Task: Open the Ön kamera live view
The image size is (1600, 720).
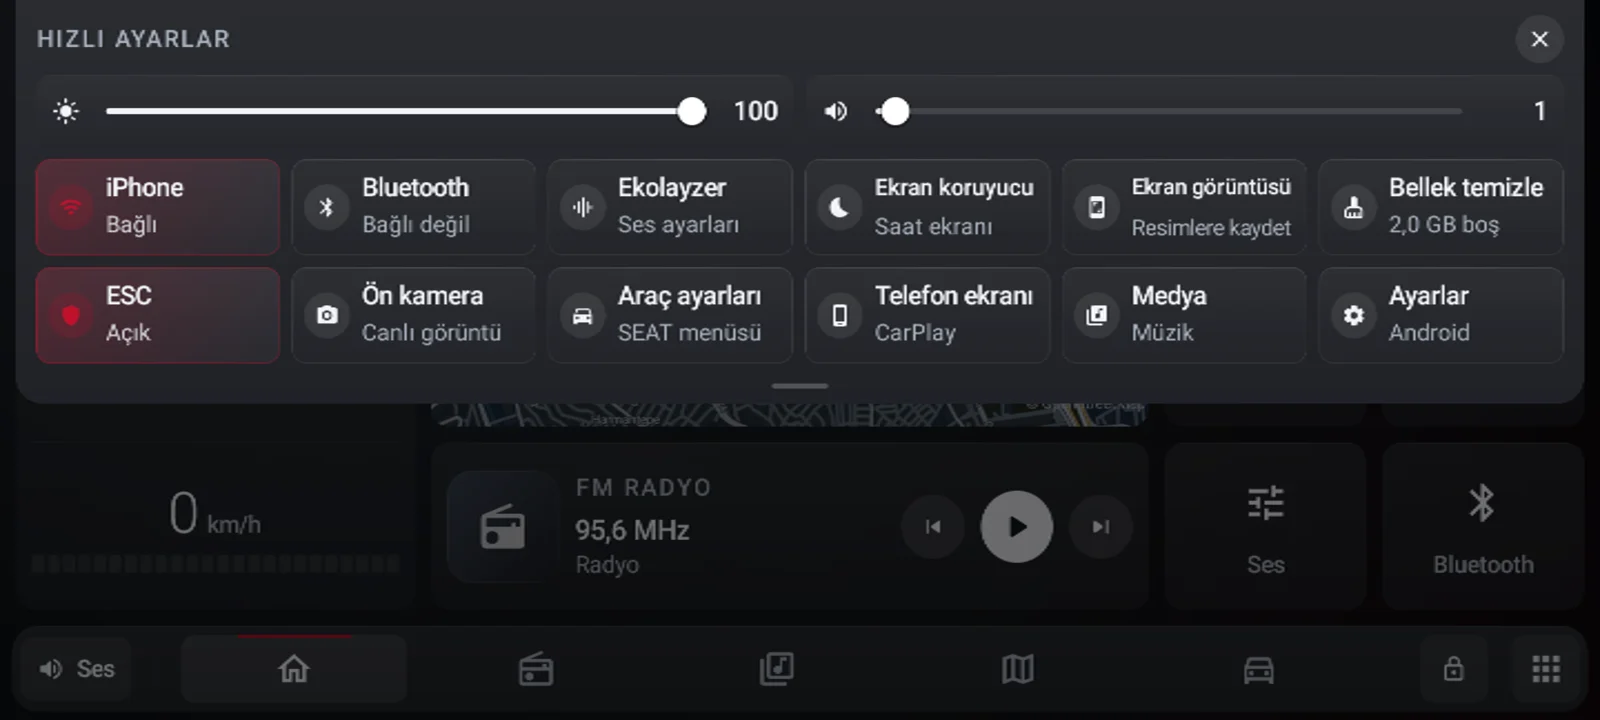Action: coord(414,315)
